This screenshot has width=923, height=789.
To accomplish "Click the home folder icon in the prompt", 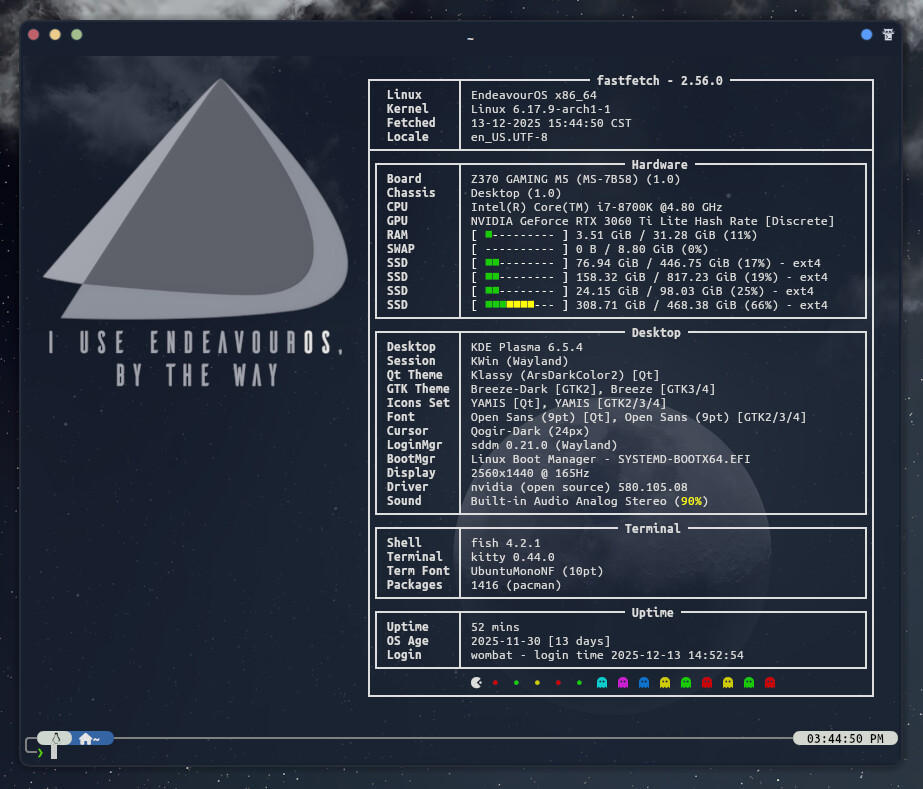I will tap(86, 739).
